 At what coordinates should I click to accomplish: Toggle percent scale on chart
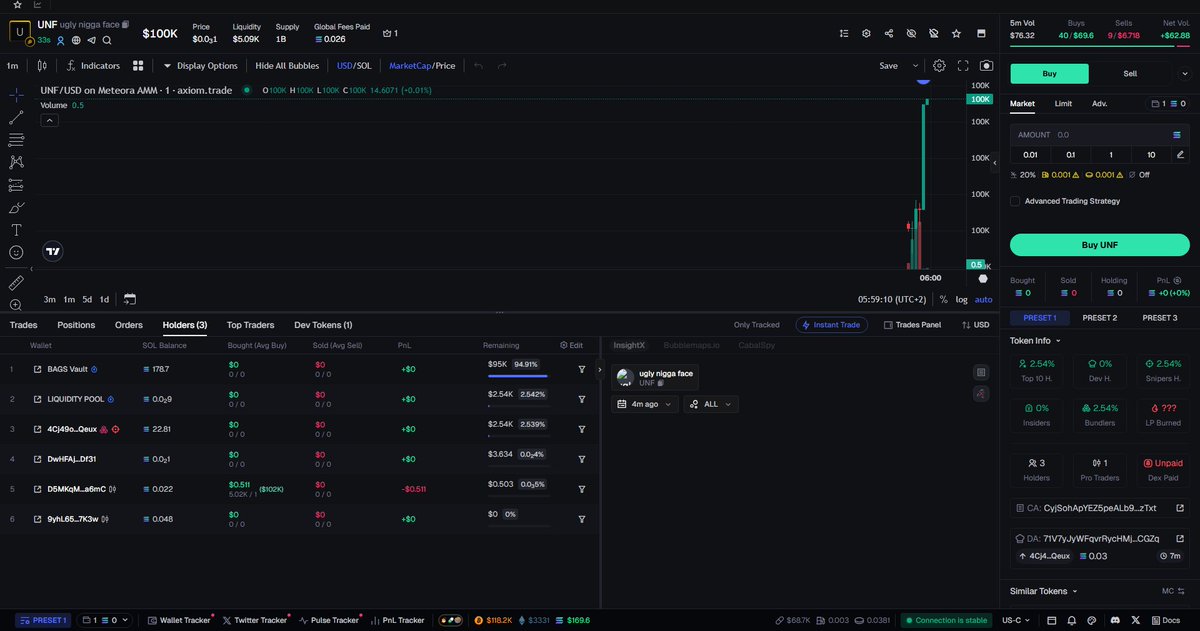pyautogui.click(x=943, y=299)
